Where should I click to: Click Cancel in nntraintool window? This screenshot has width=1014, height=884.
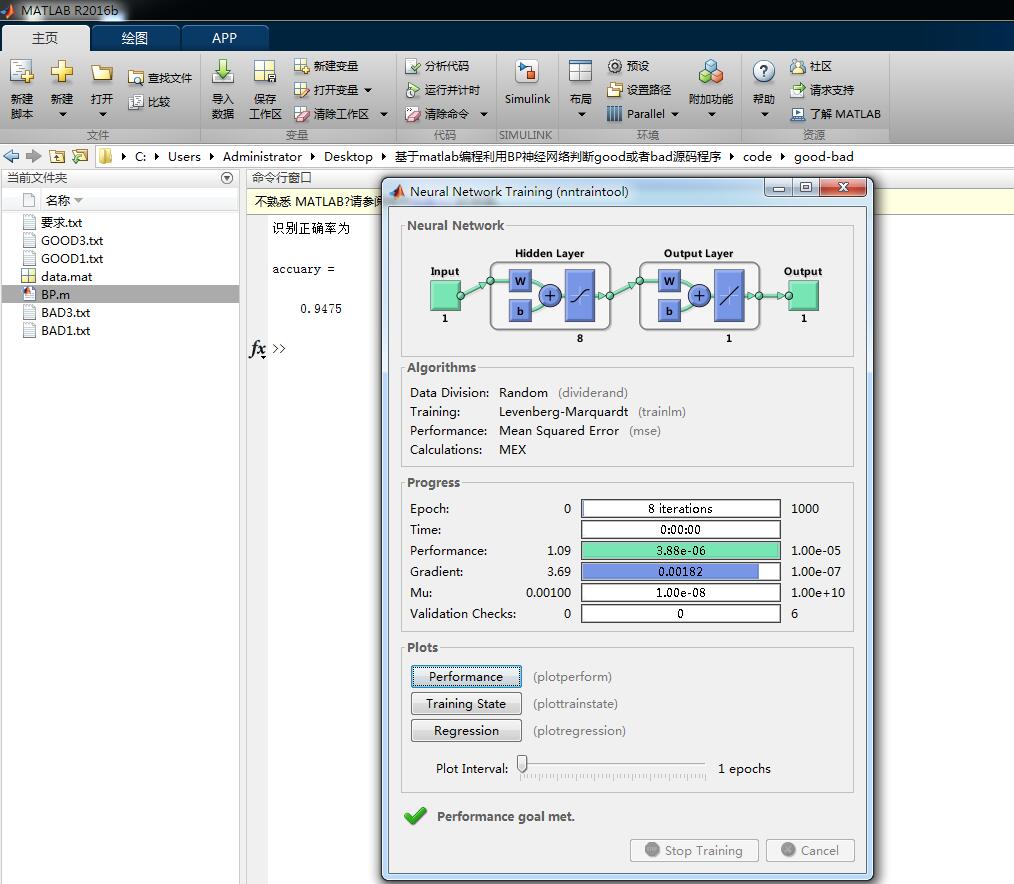(810, 850)
